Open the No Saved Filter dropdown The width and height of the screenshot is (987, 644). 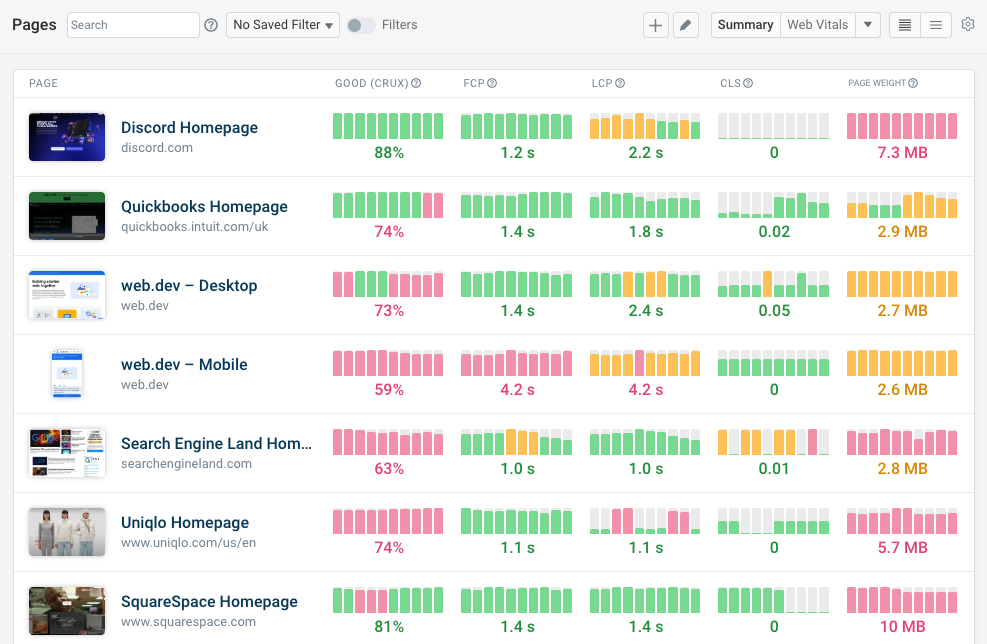point(282,24)
